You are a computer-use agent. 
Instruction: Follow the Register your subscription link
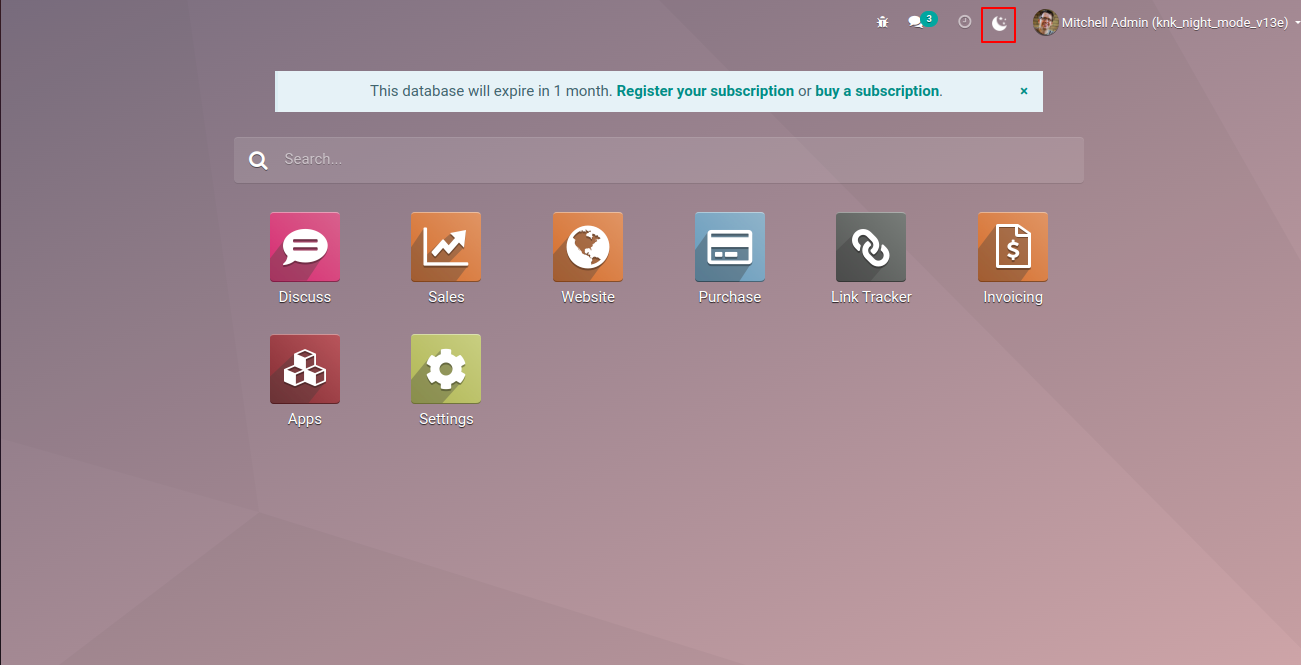click(705, 91)
